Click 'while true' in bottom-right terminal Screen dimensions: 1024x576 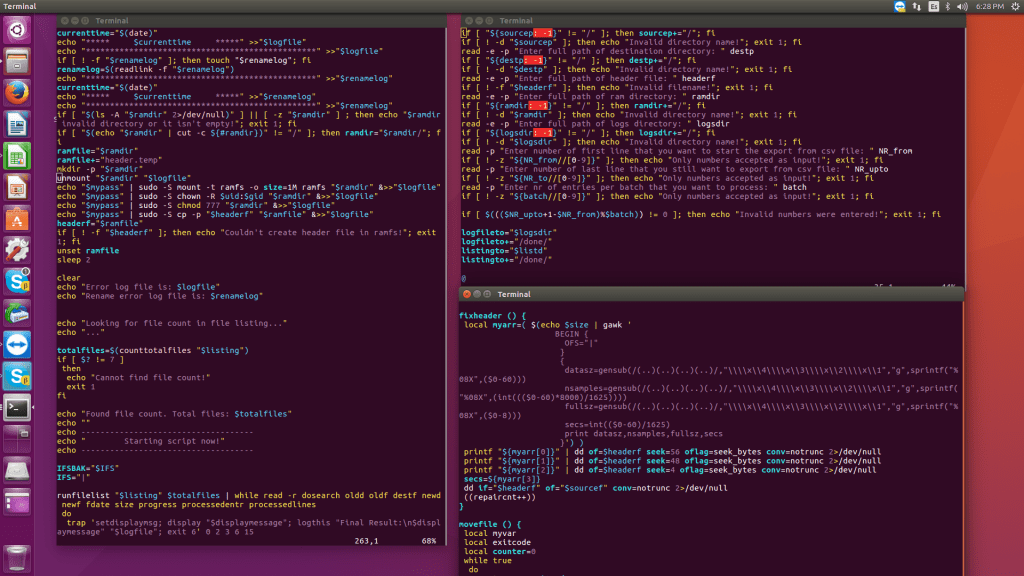point(488,561)
